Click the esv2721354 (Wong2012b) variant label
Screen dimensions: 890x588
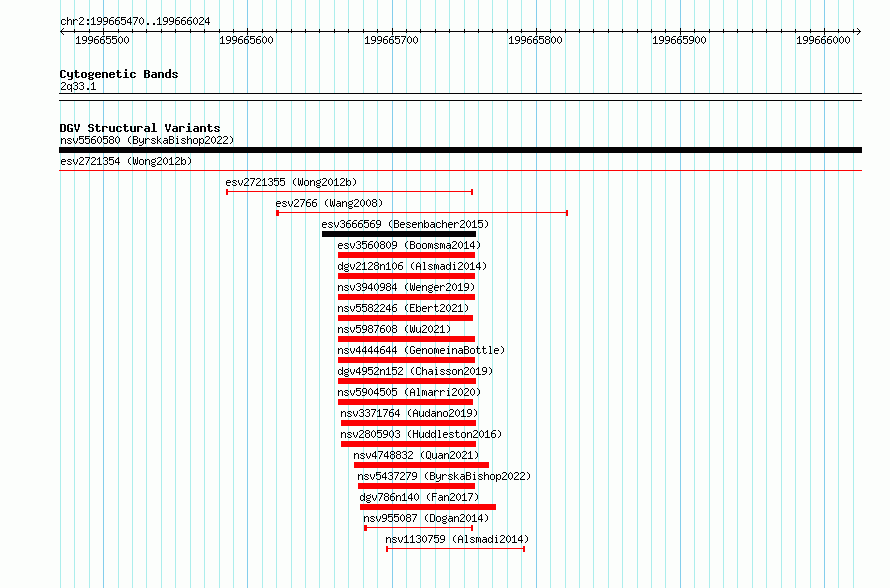(126, 161)
